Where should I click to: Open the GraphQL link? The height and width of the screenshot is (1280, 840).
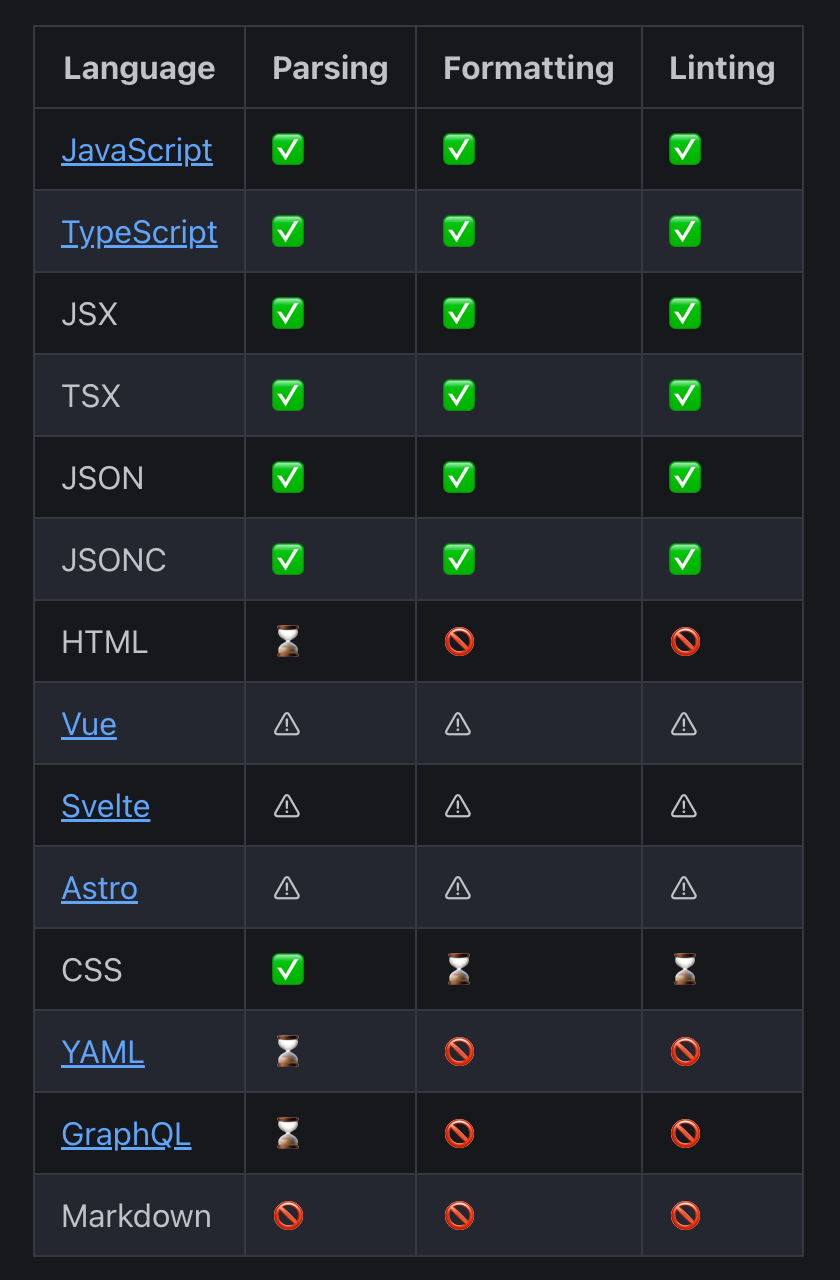[126, 1134]
